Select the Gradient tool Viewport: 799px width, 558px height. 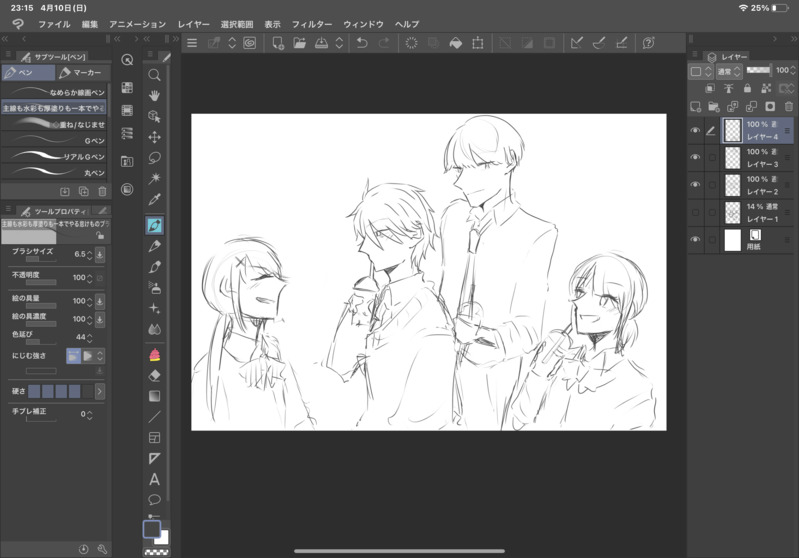154,396
